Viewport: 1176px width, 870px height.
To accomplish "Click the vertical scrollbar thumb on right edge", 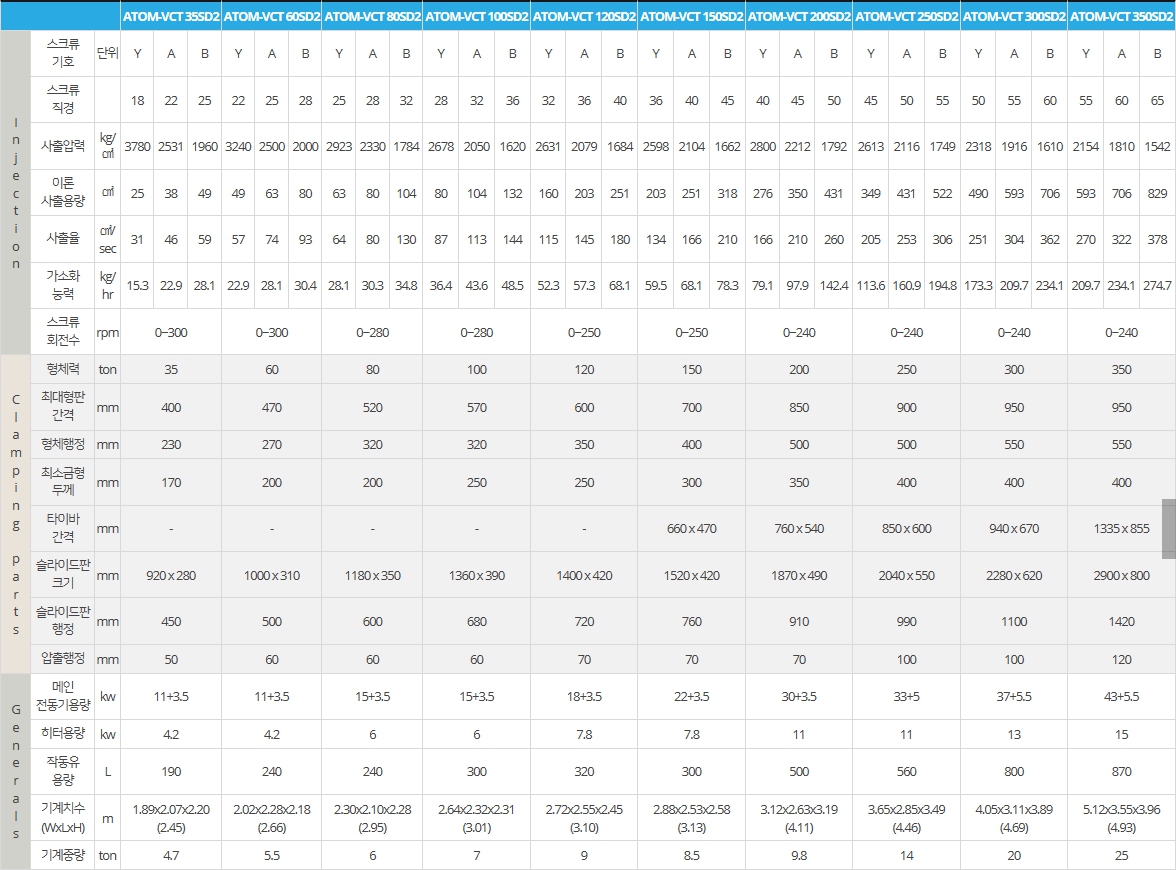I will point(1168,529).
